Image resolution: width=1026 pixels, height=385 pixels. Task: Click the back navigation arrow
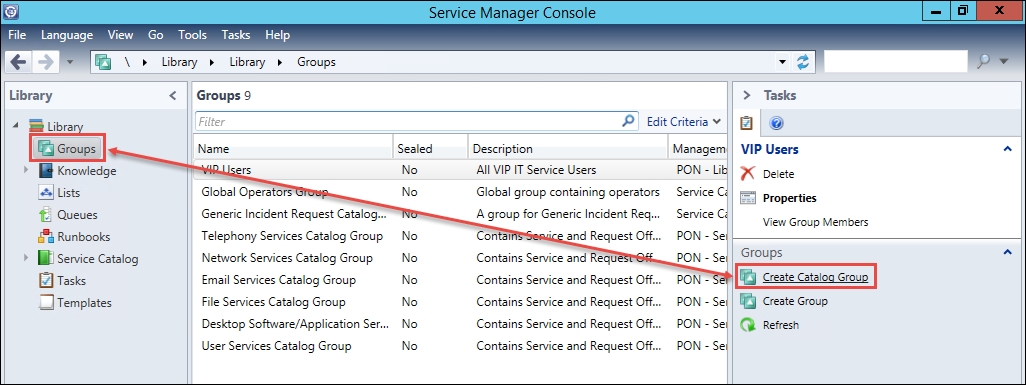(18, 62)
